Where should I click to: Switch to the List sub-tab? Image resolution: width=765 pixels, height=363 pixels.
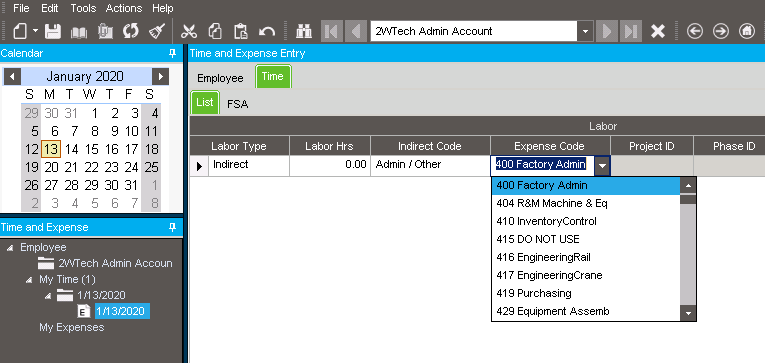[205, 102]
